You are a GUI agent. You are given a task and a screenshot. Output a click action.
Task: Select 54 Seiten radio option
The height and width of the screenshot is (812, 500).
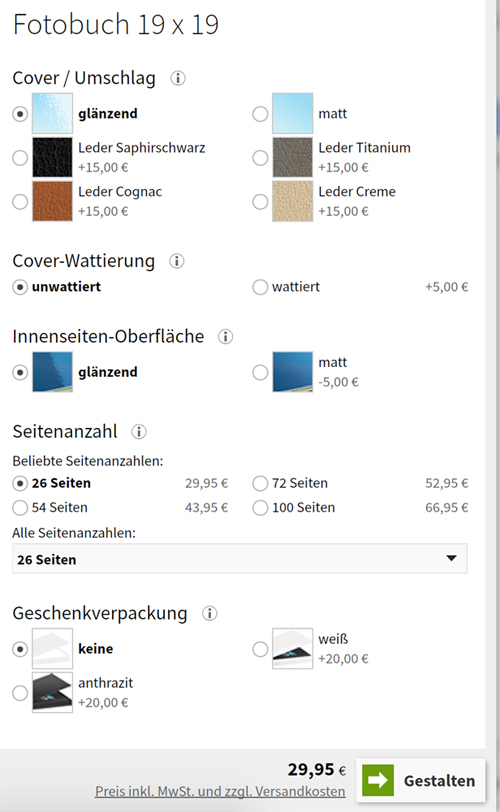tap(20, 508)
